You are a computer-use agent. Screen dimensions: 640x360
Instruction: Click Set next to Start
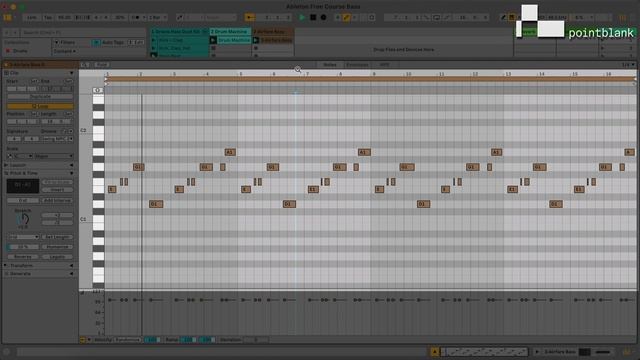click(34, 81)
